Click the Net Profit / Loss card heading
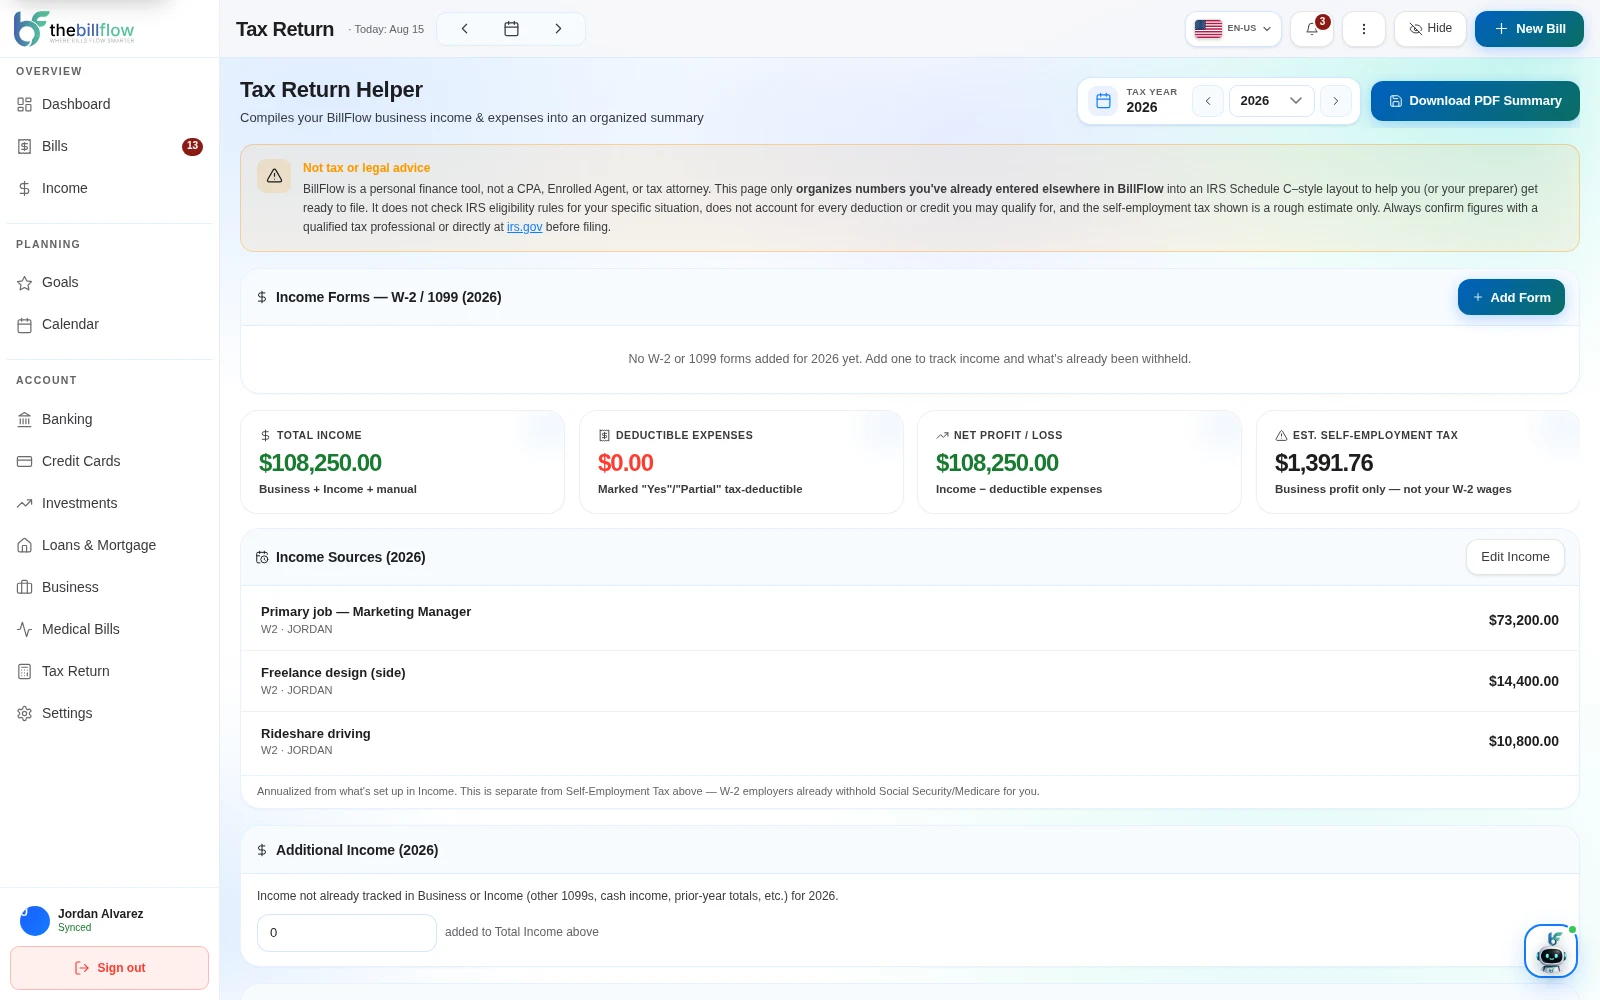Image resolution: width=1600 pixels, height=1000 pixels. coord(1008,435)
